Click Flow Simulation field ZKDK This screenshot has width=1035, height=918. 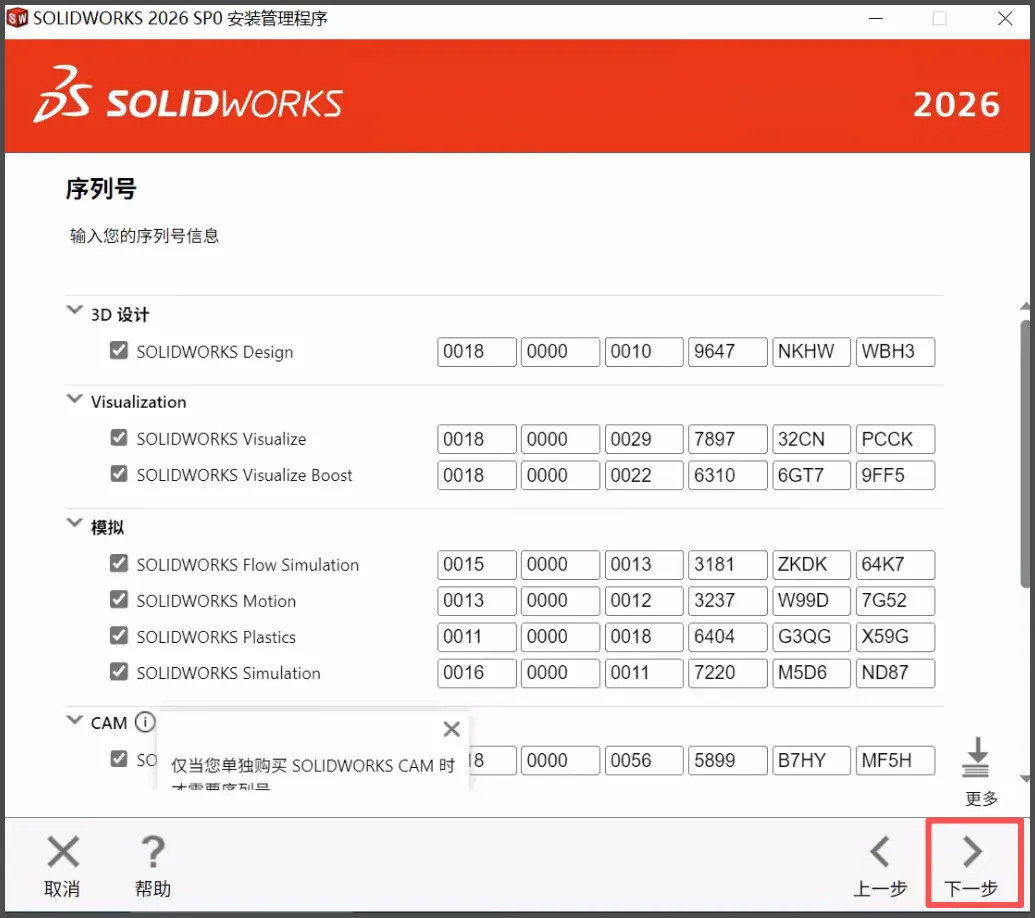[x=811, y=564]
